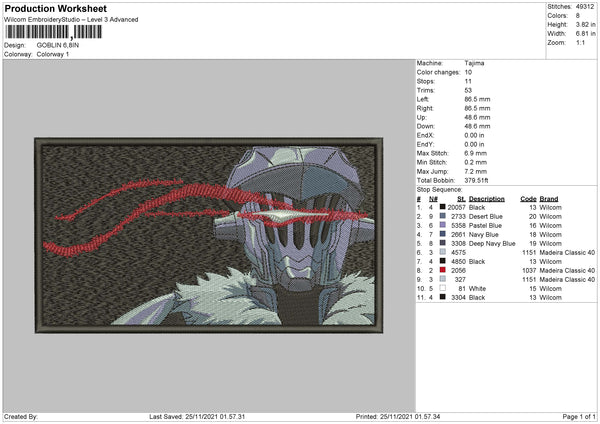Click the Max Jump value 7.2 mm
600x424 pixels.
click(x=476, y=171)
